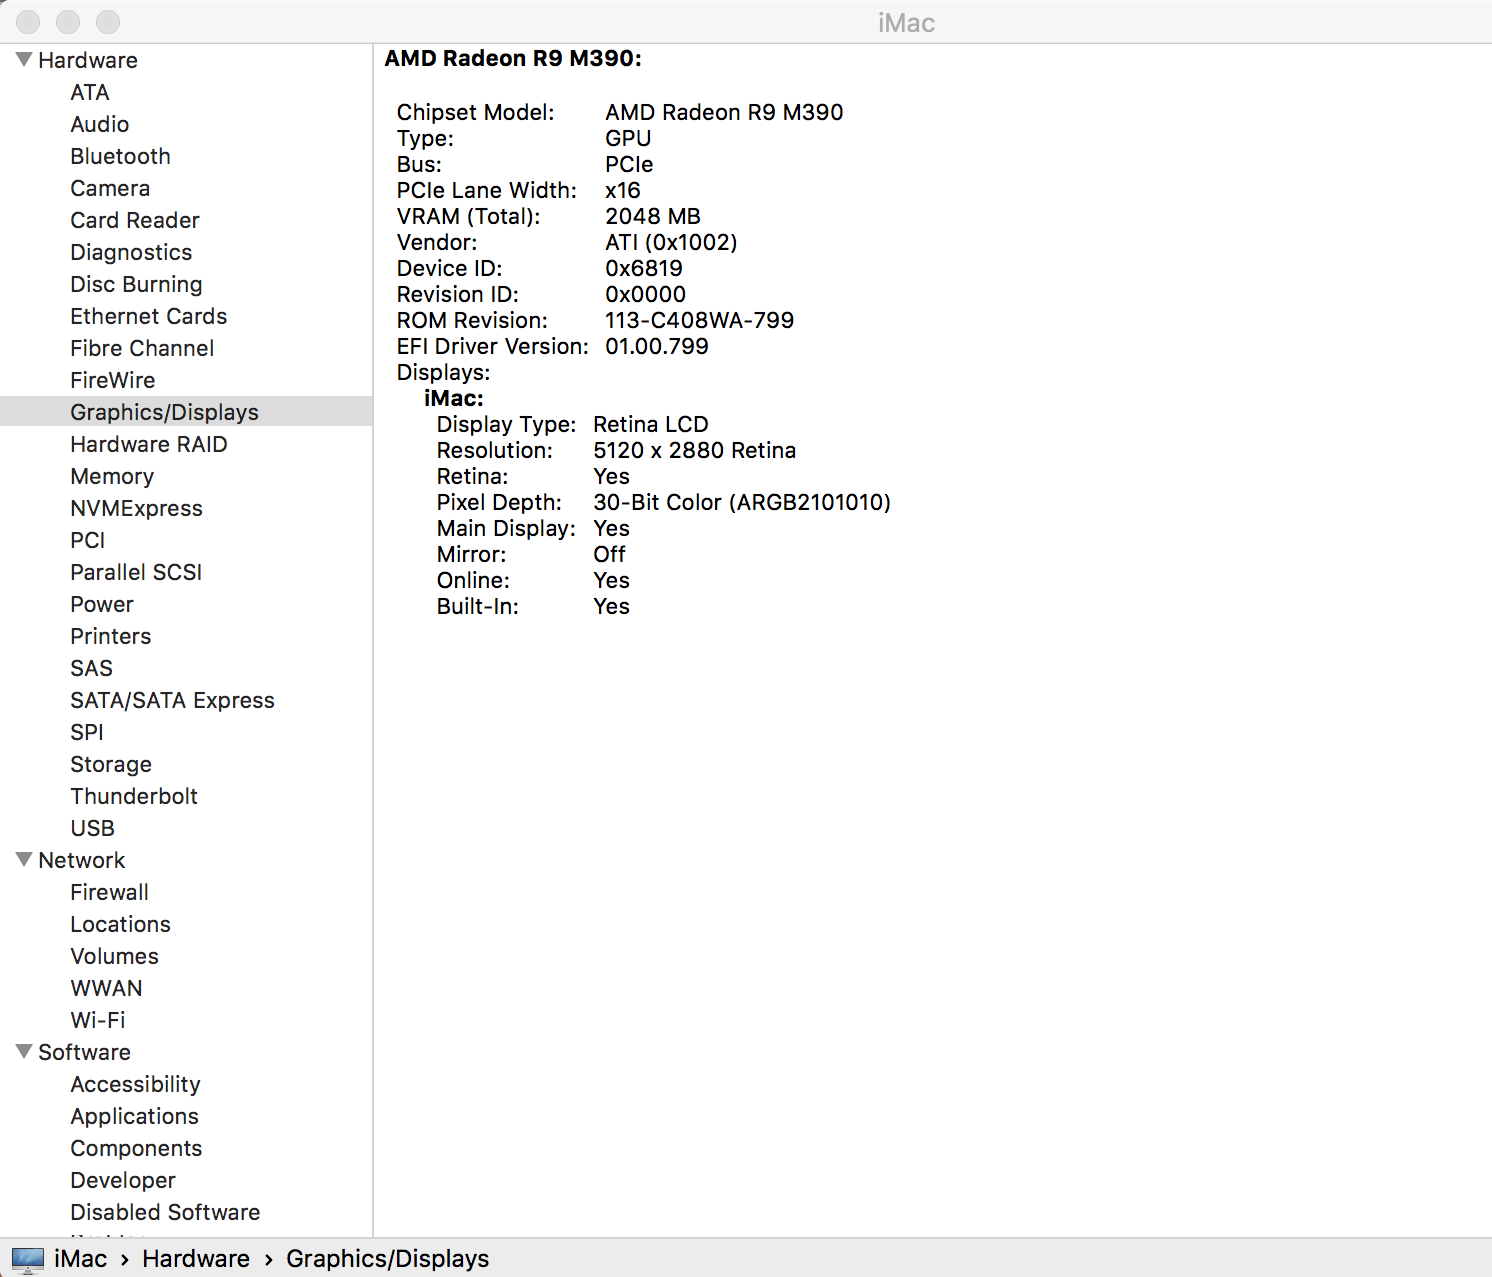
Task: Select Applications under Software
Action: pos(135,1116)
